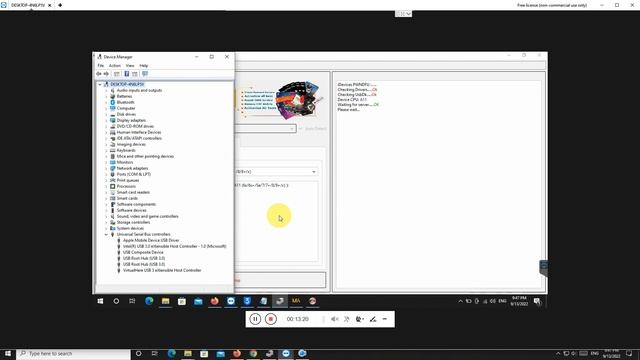The height and width of the screenshot is (360, 640).
Task: Minimize the recorder control bar
Action: coord(384,319)
